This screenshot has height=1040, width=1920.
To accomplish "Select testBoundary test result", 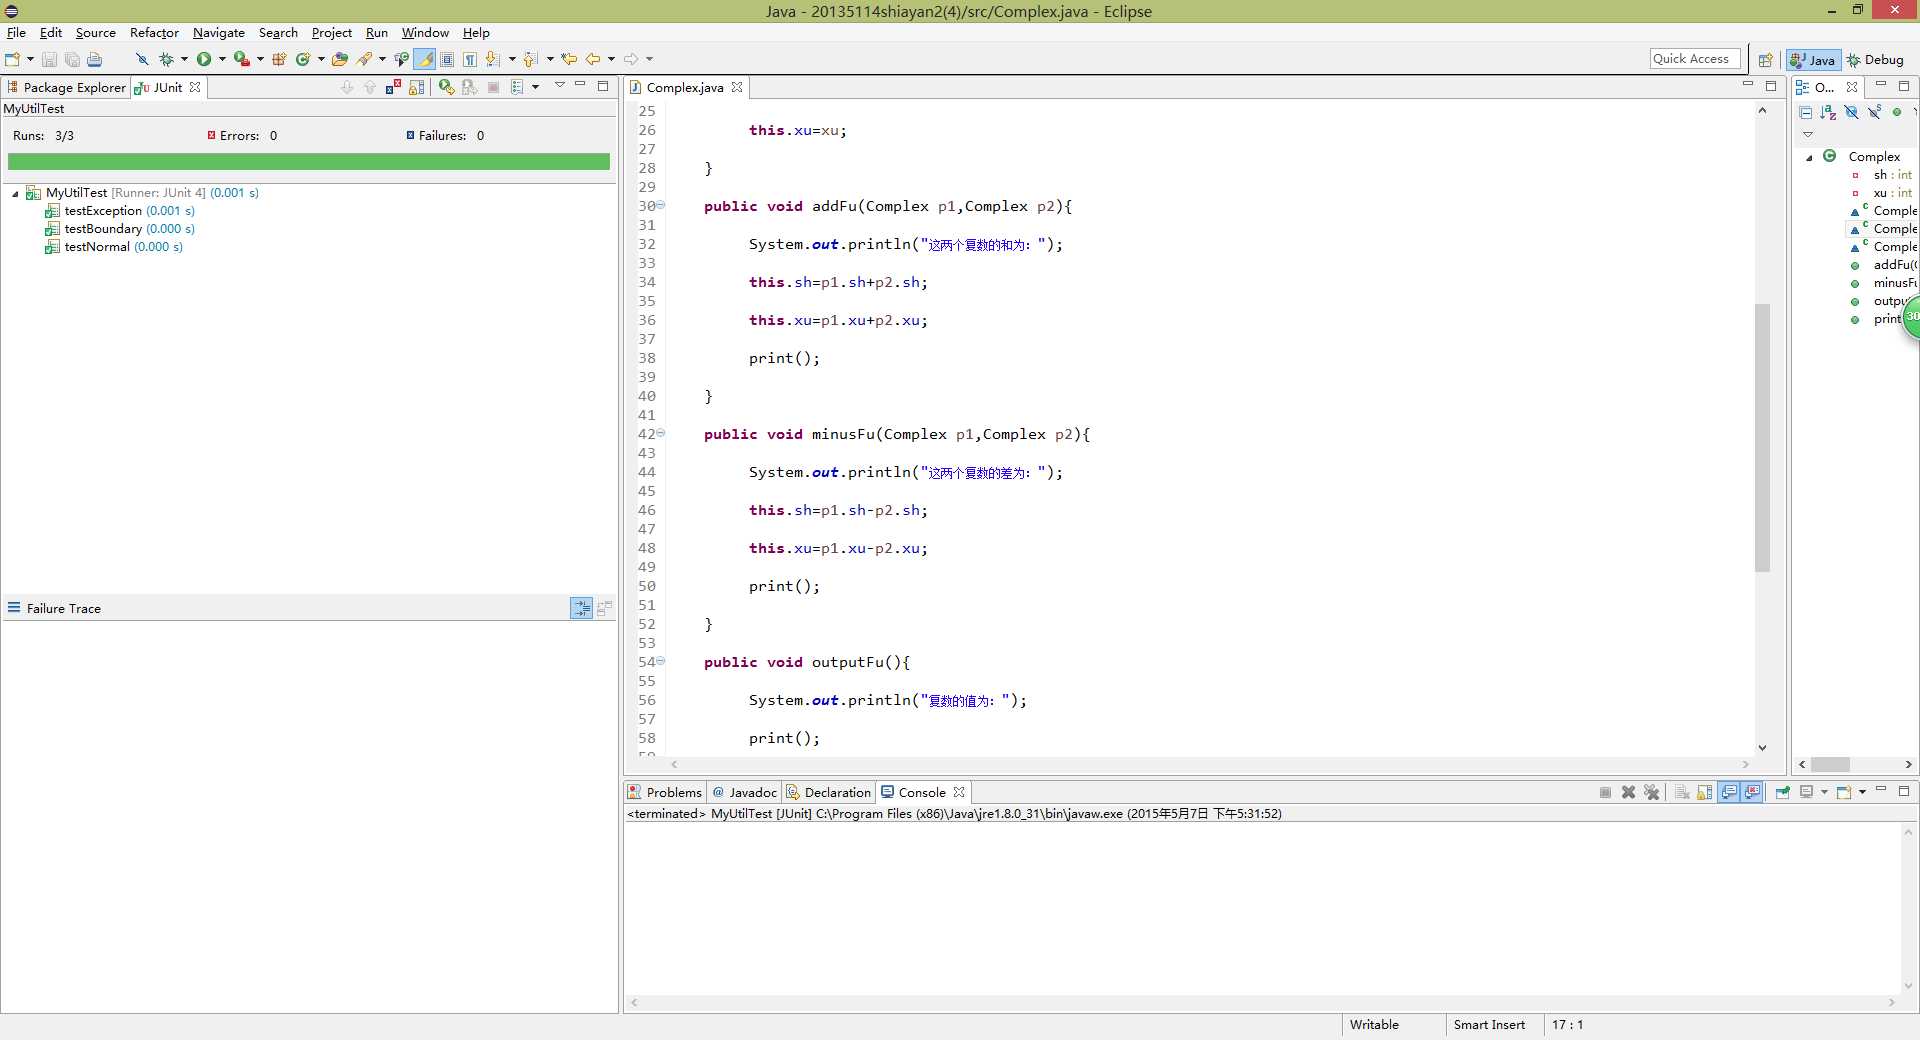I will 120,229.
